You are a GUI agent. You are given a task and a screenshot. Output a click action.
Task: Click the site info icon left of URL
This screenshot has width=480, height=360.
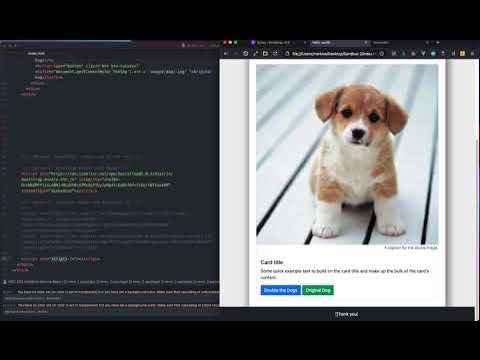coord(287,54)
